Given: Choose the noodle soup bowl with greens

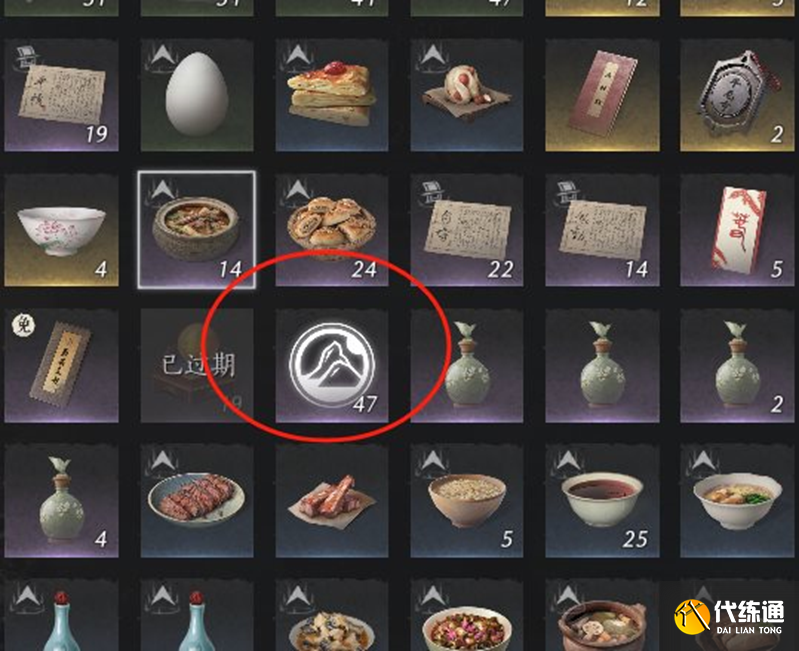Looking at the screenshot, I should tap(737, 500).
